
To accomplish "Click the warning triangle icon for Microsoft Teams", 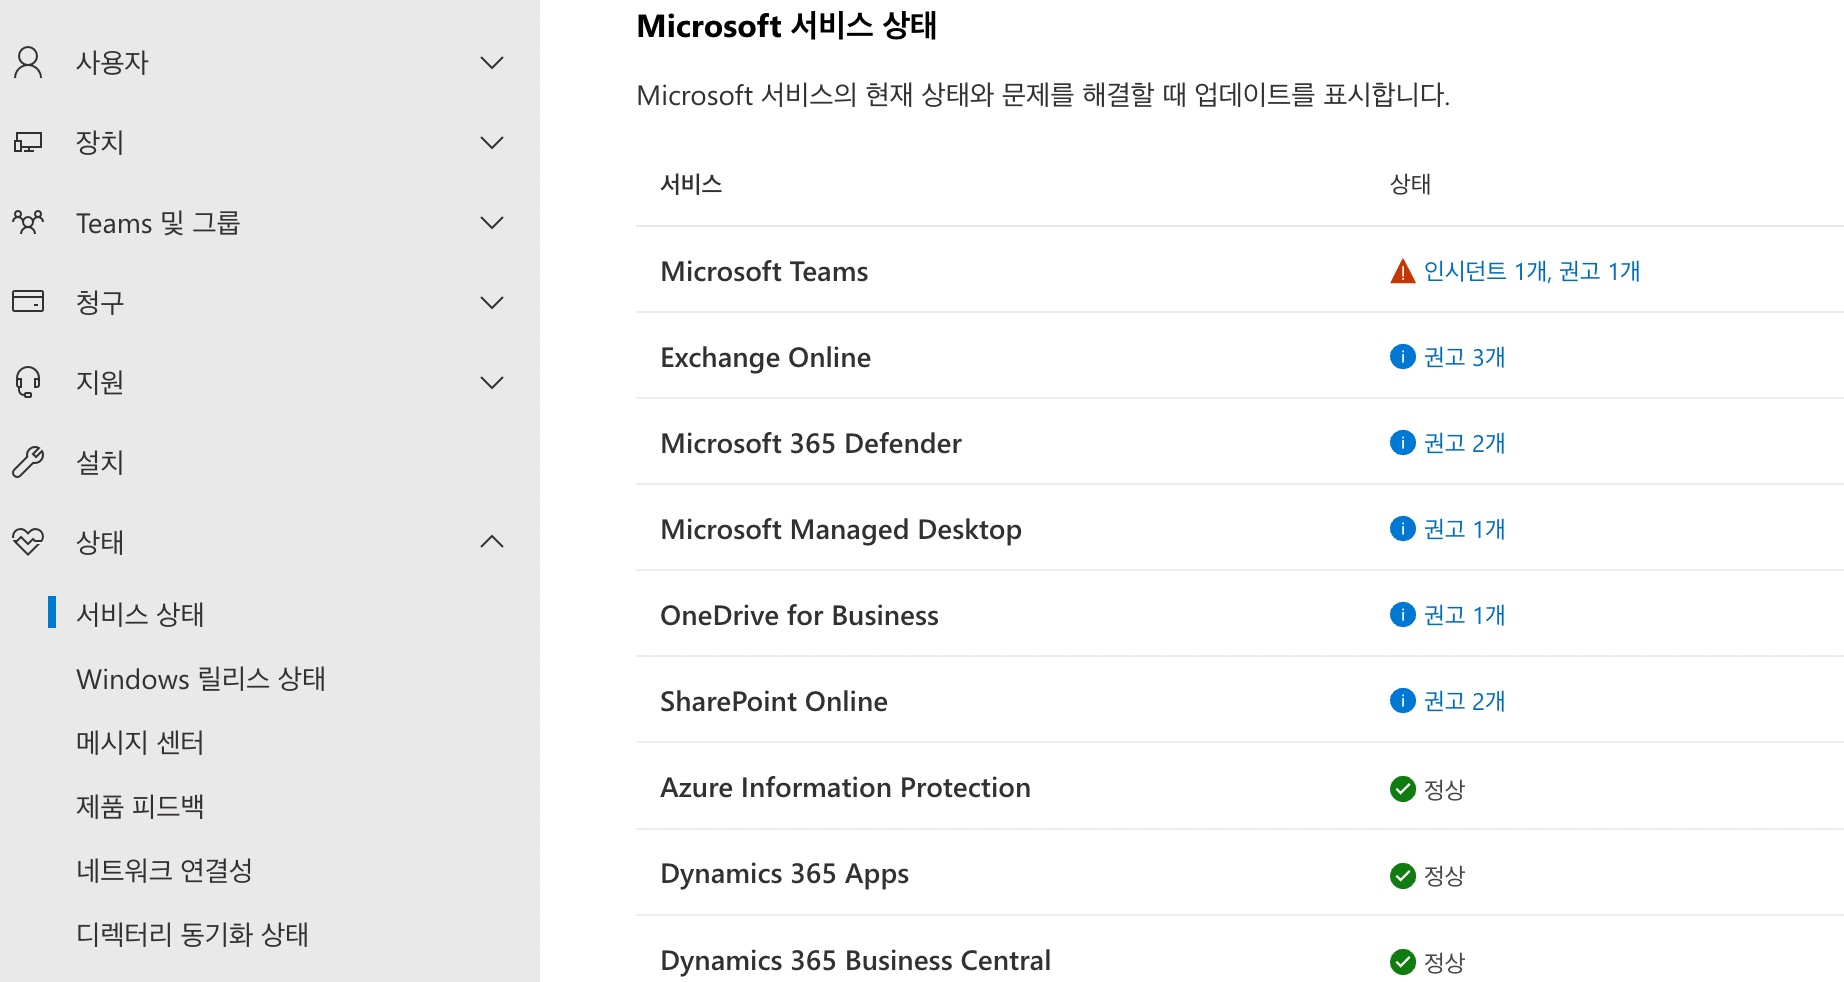I will tap(1402, 271).
